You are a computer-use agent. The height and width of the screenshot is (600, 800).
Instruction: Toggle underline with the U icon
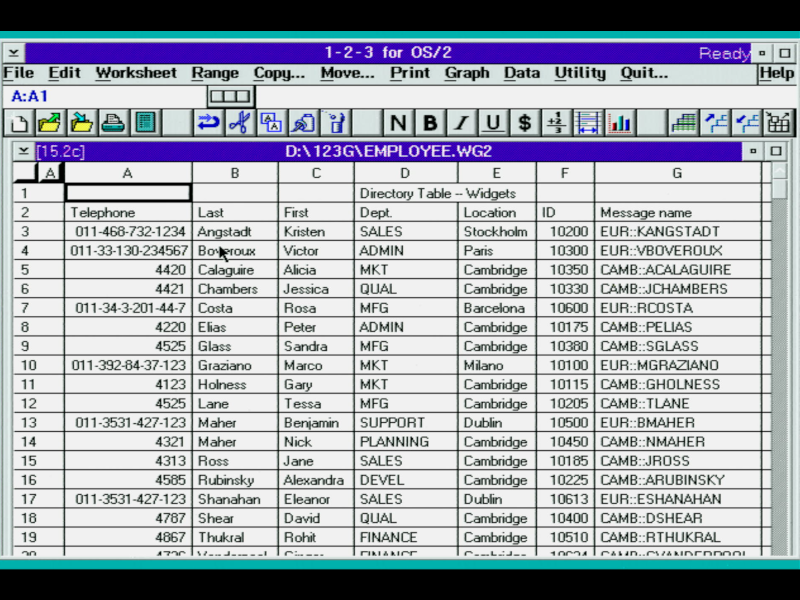(493, 123)
